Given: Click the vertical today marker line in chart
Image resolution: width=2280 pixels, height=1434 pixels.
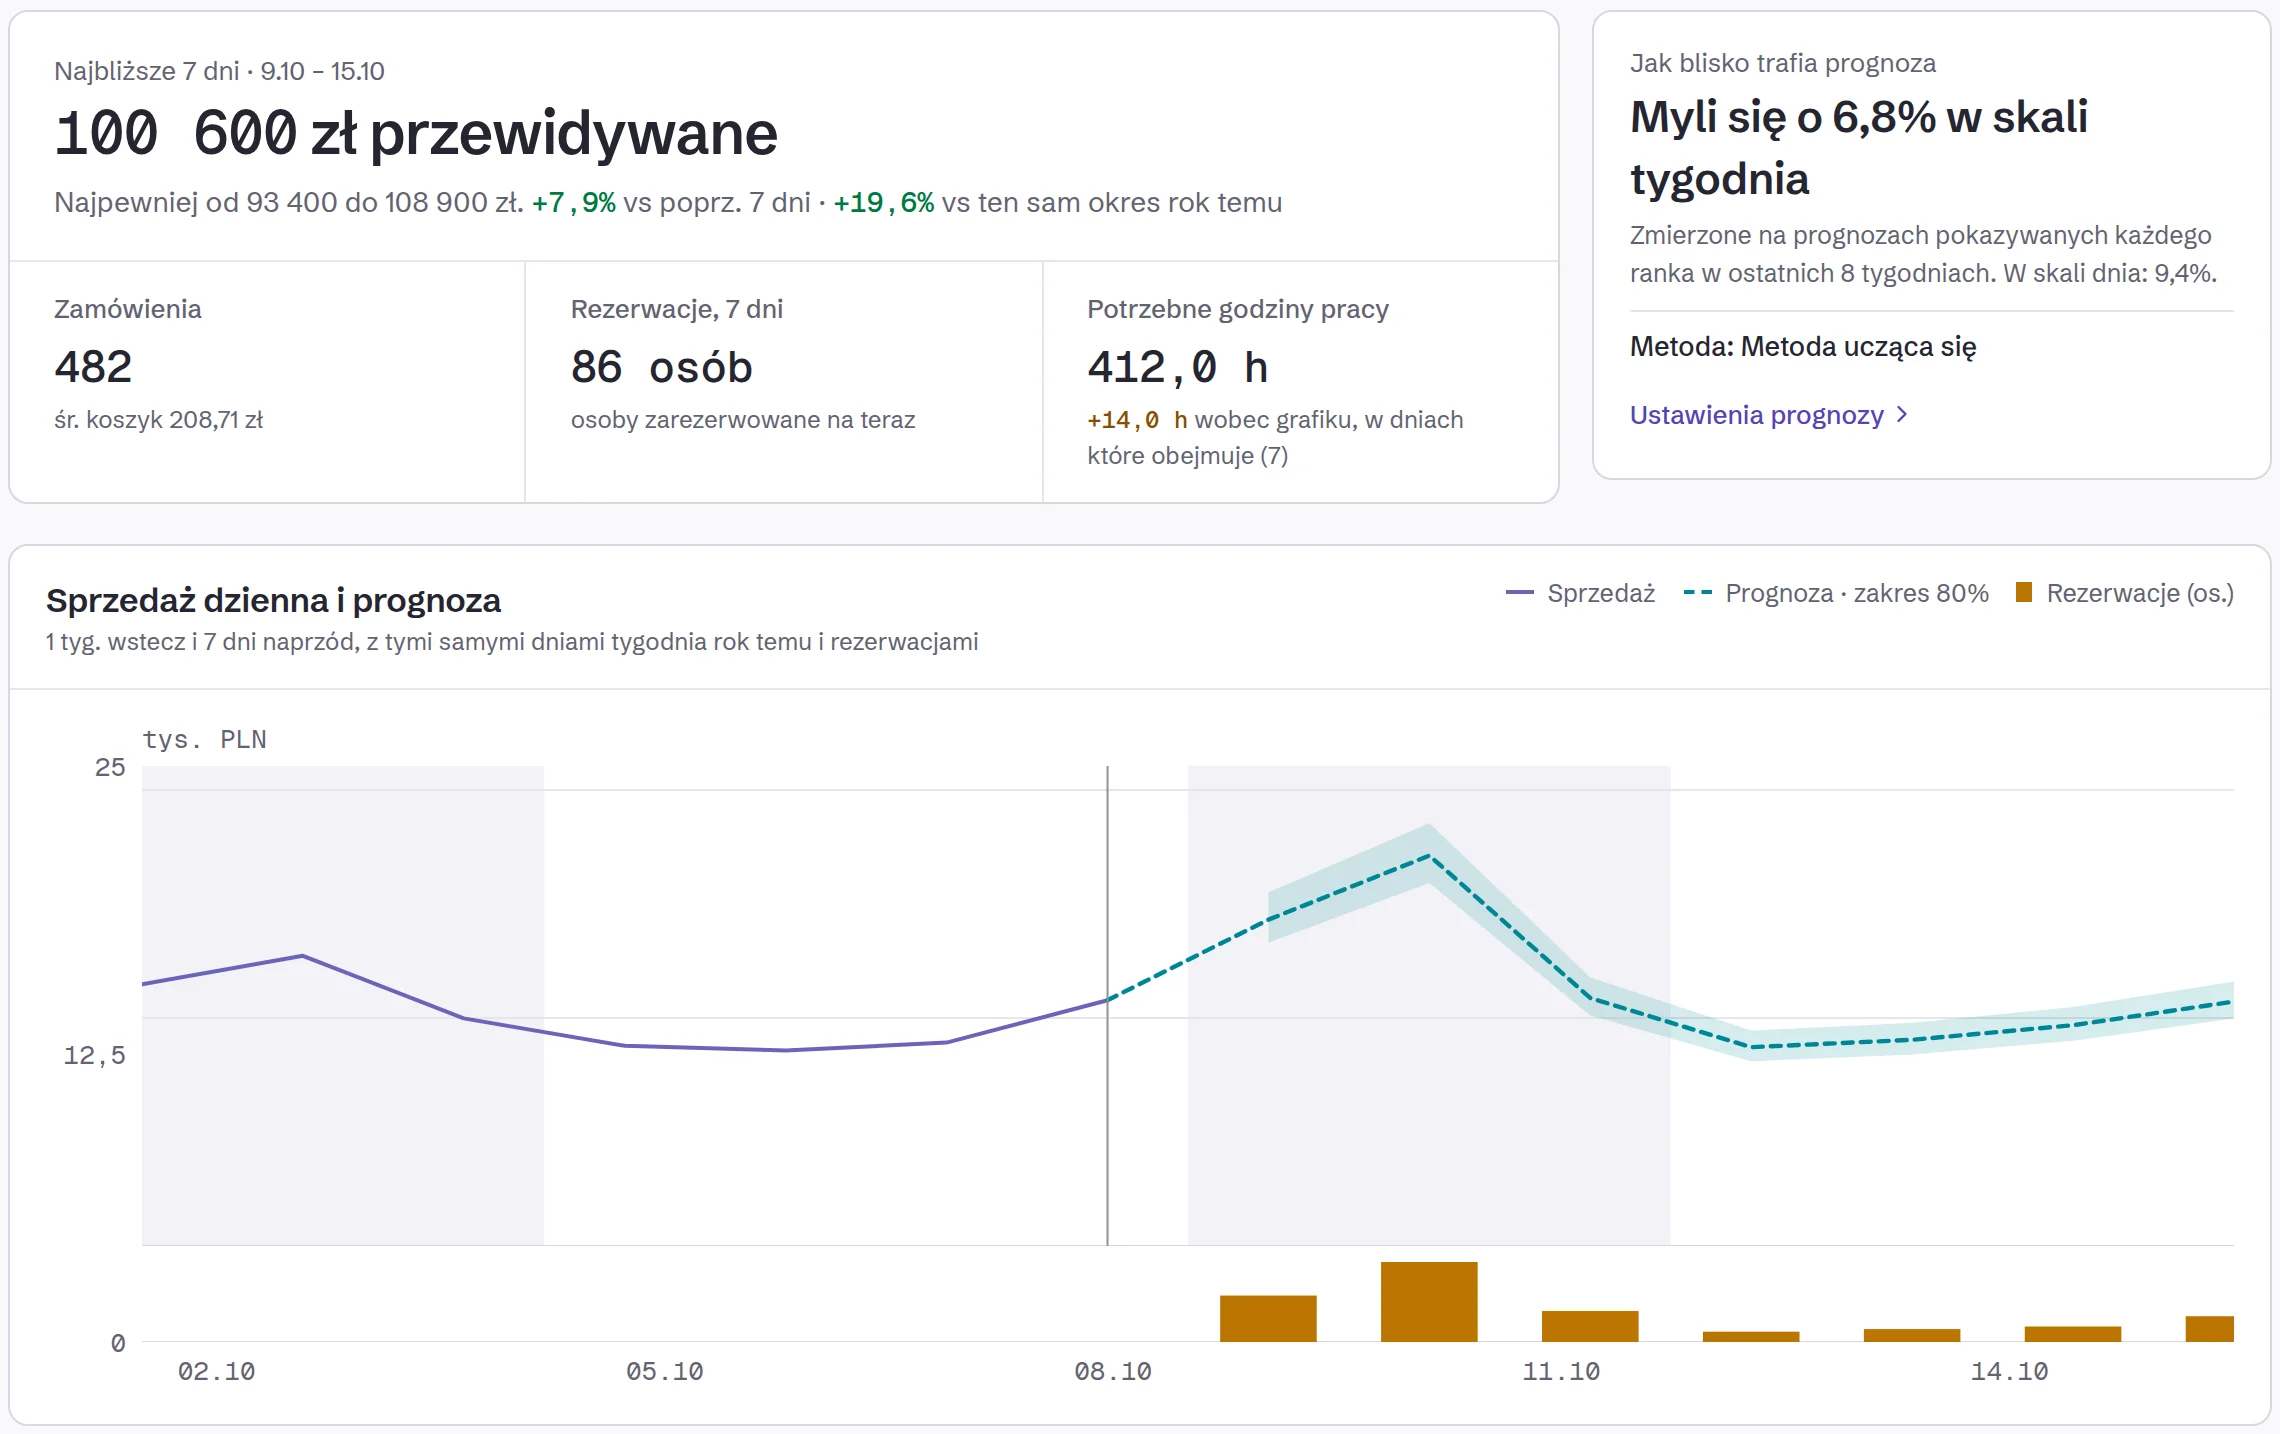Looking at the screenshot, I should click(1107, 1005).
